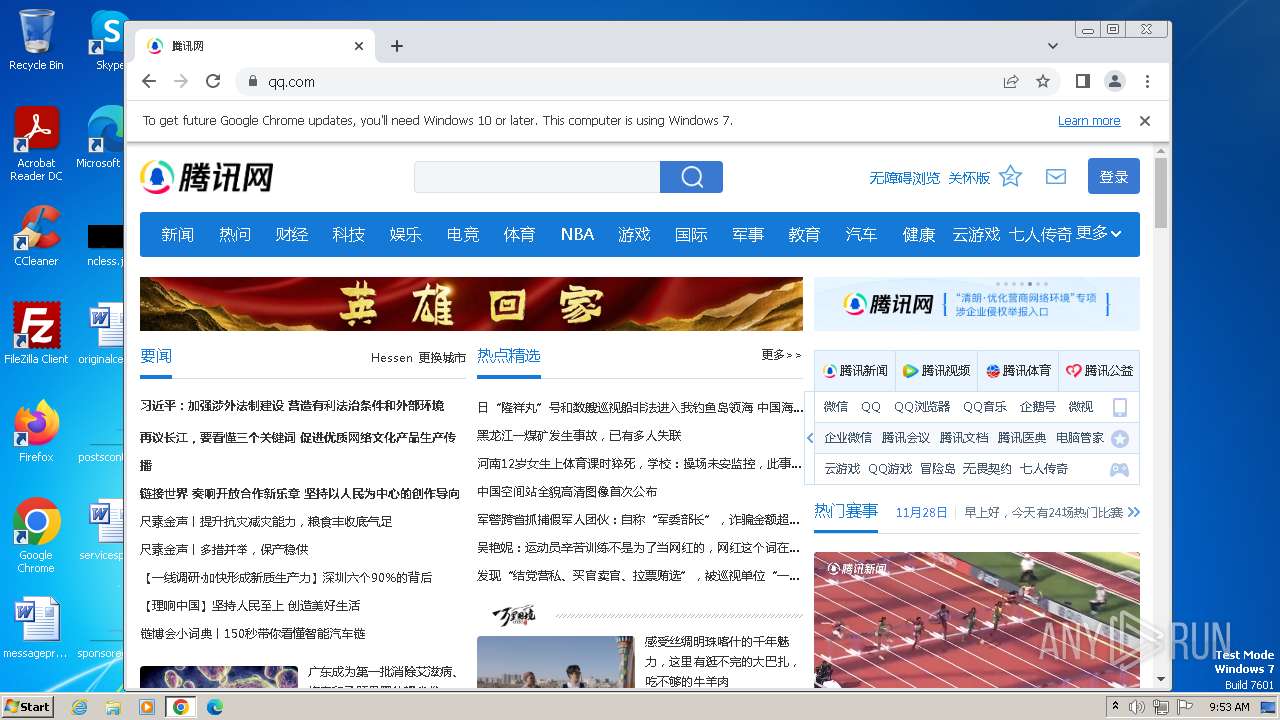Click the favorites star icon near 关怀版
This screenshot has width=1280, height=720.
point(1011,177)
